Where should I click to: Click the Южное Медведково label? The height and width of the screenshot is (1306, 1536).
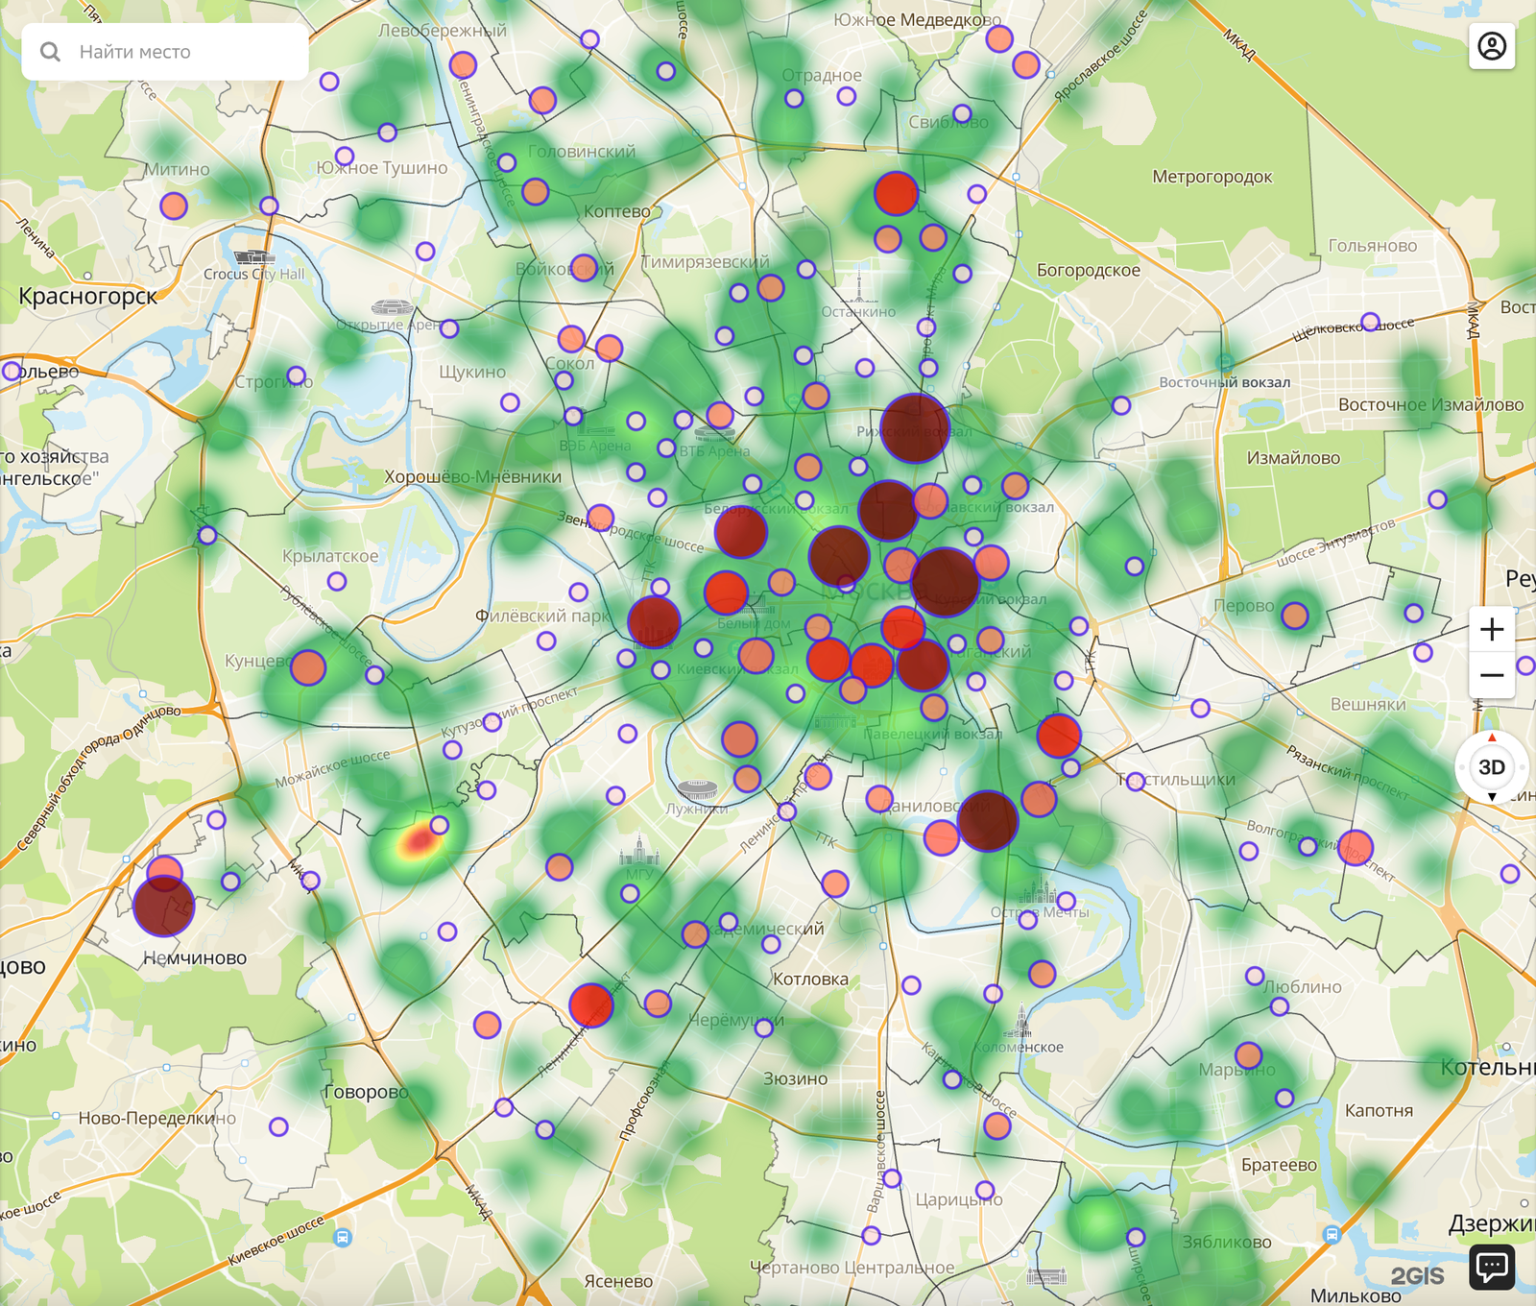point(917,20)
